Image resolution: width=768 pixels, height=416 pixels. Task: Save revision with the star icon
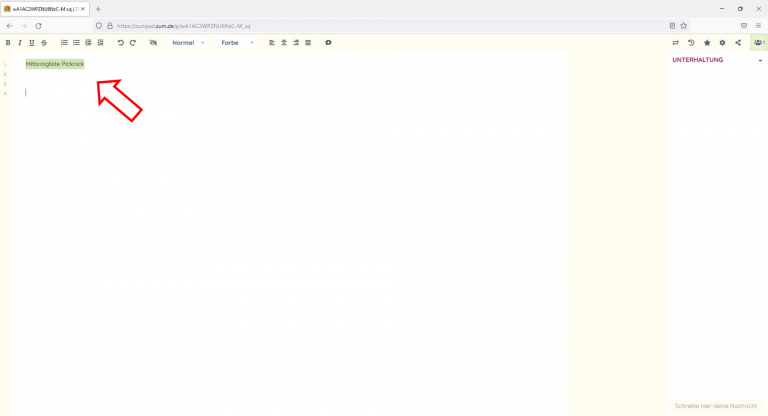(x=707, y=43)
